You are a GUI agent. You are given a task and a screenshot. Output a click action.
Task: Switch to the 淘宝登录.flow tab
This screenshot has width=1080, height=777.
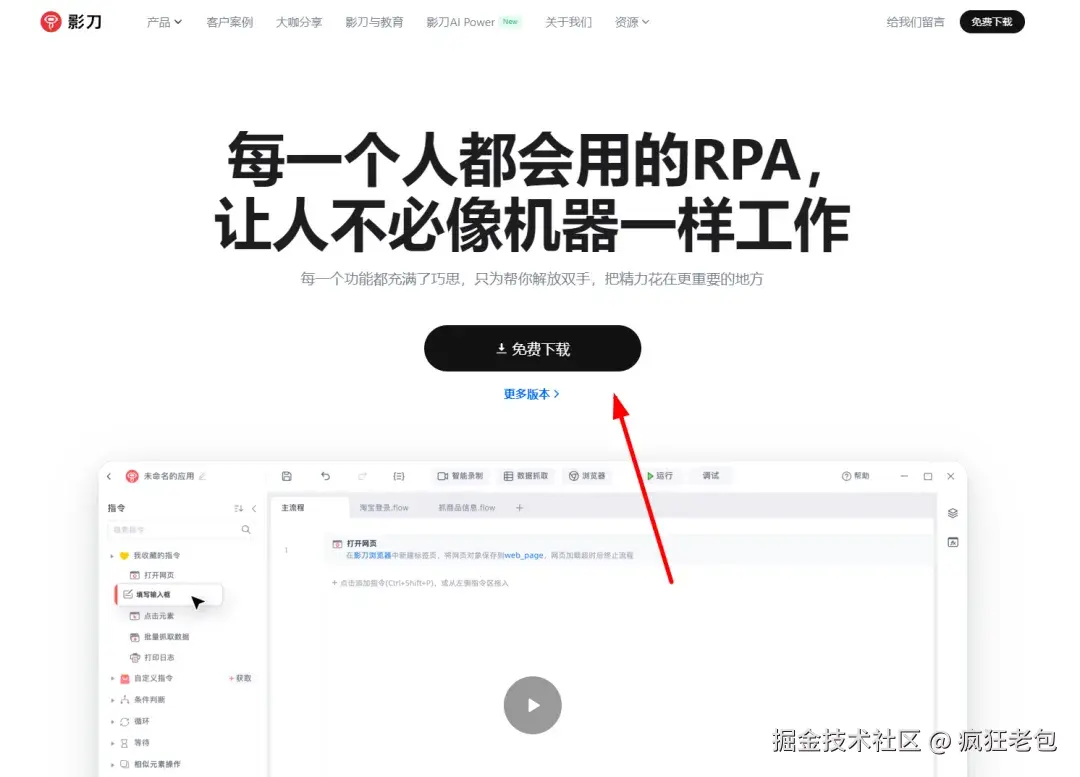pyautogui.click(x=385, y=508)
